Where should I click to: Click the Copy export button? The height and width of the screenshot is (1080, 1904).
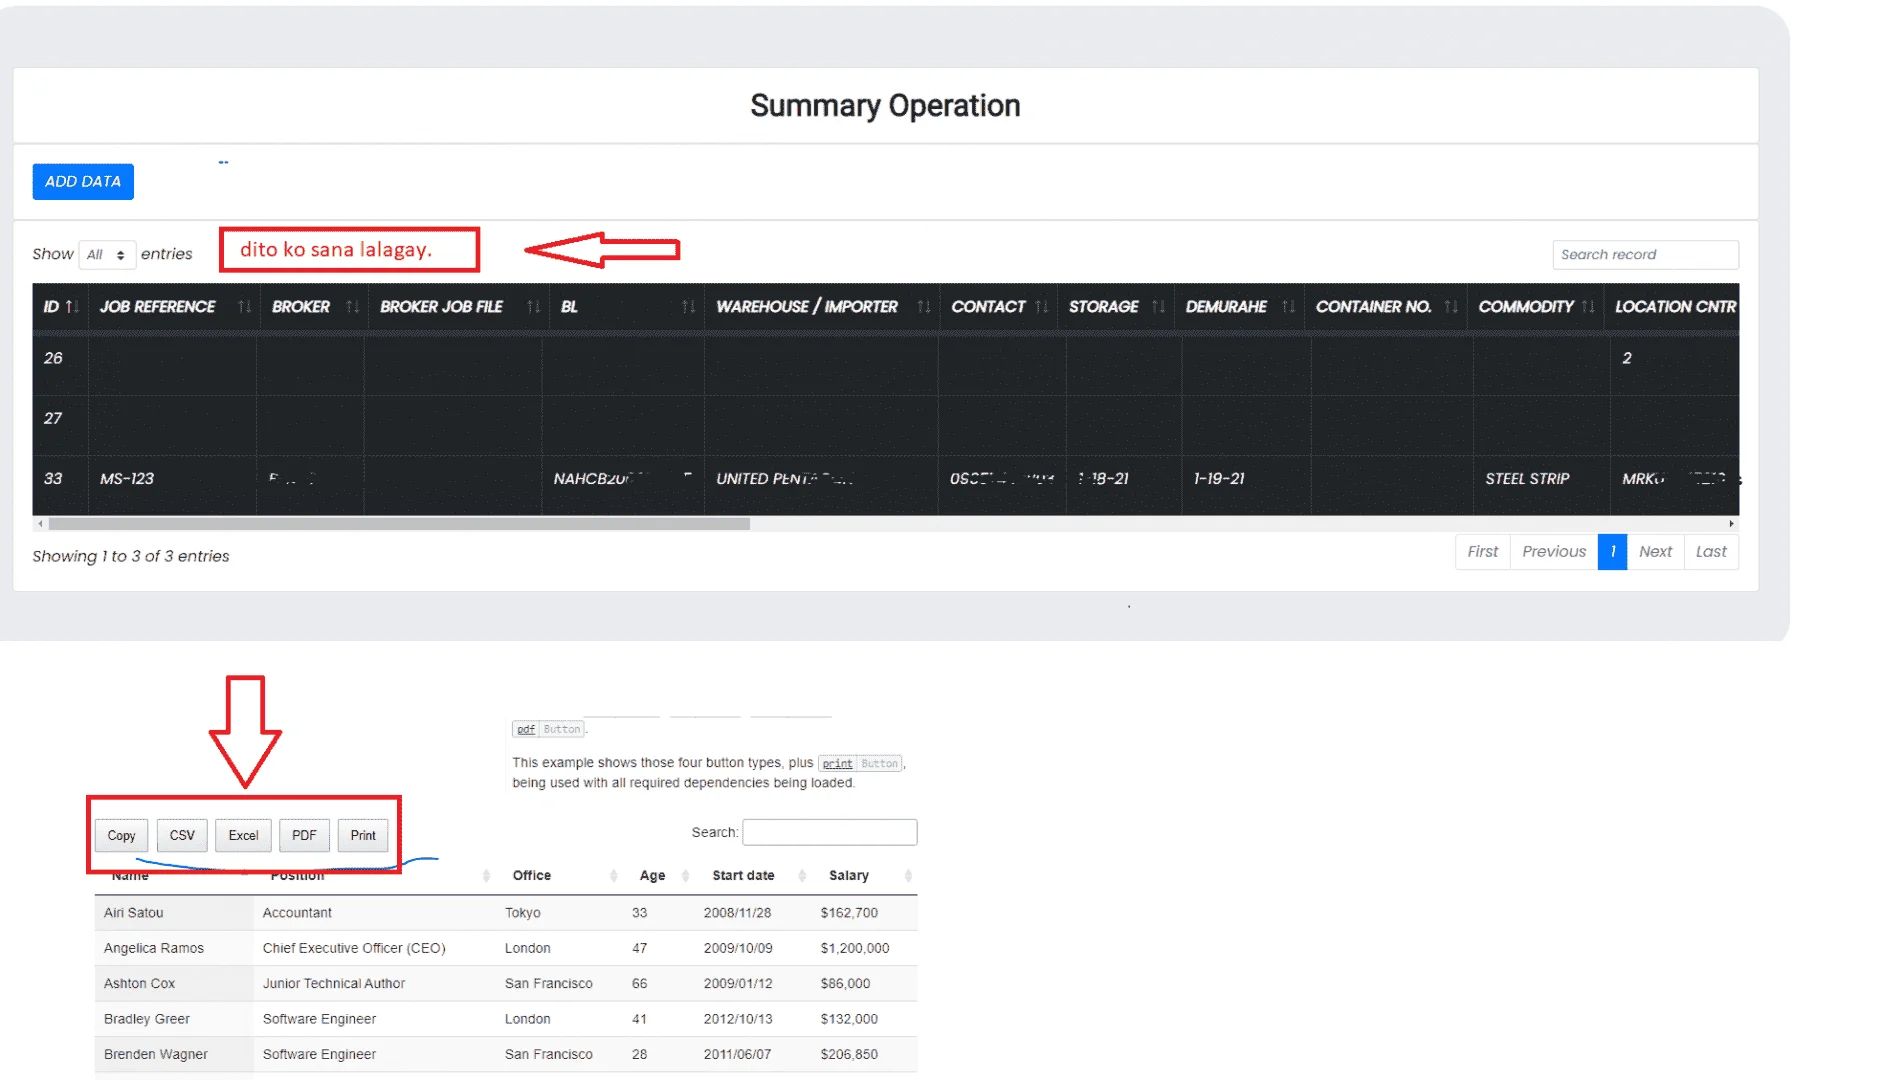tap(121, 836)
